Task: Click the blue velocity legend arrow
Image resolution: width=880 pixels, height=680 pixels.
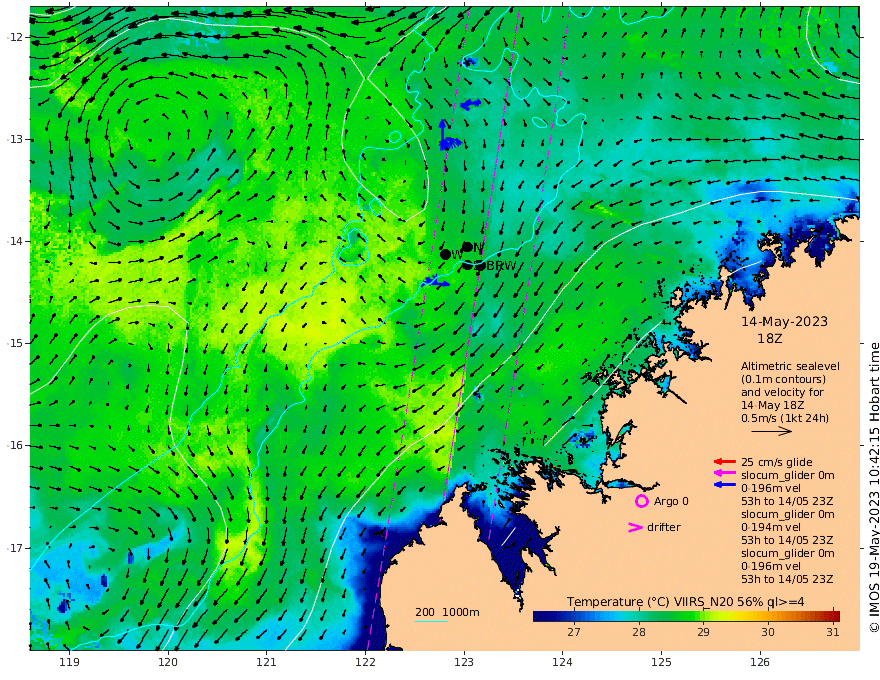Action: [x=725, y=484]
